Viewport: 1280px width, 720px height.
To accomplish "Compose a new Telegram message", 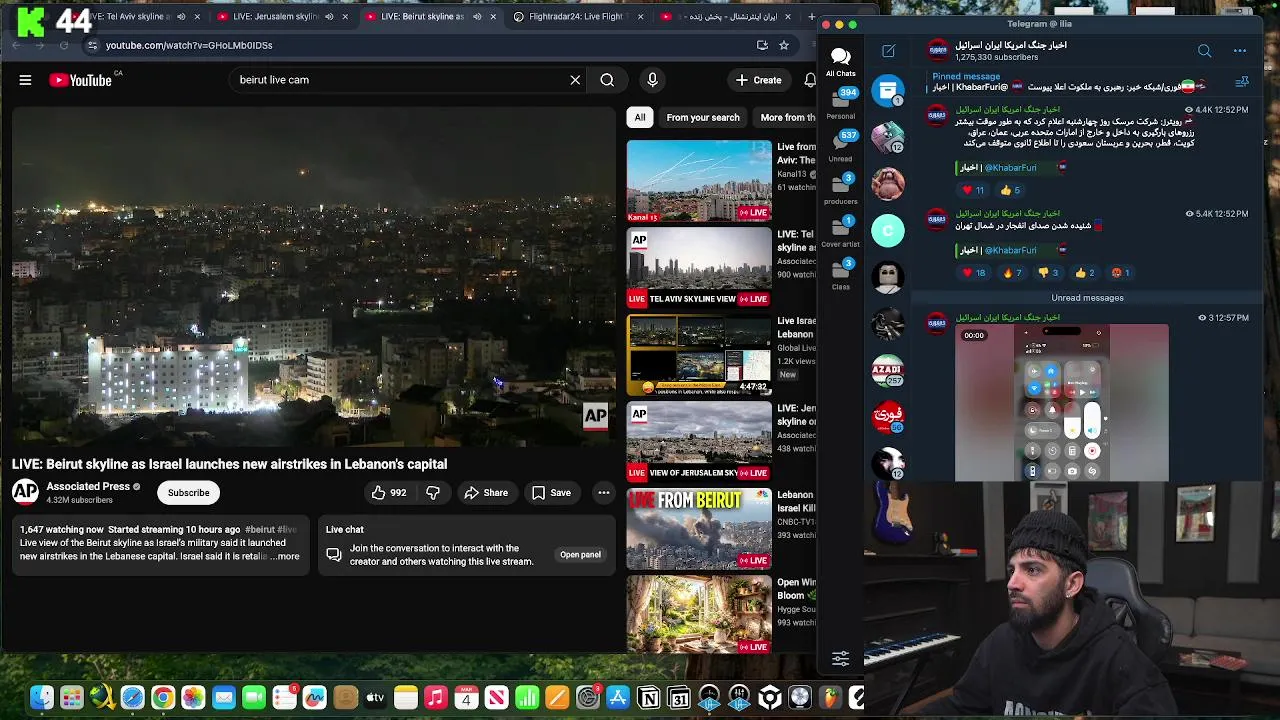I will pos(888,51).
